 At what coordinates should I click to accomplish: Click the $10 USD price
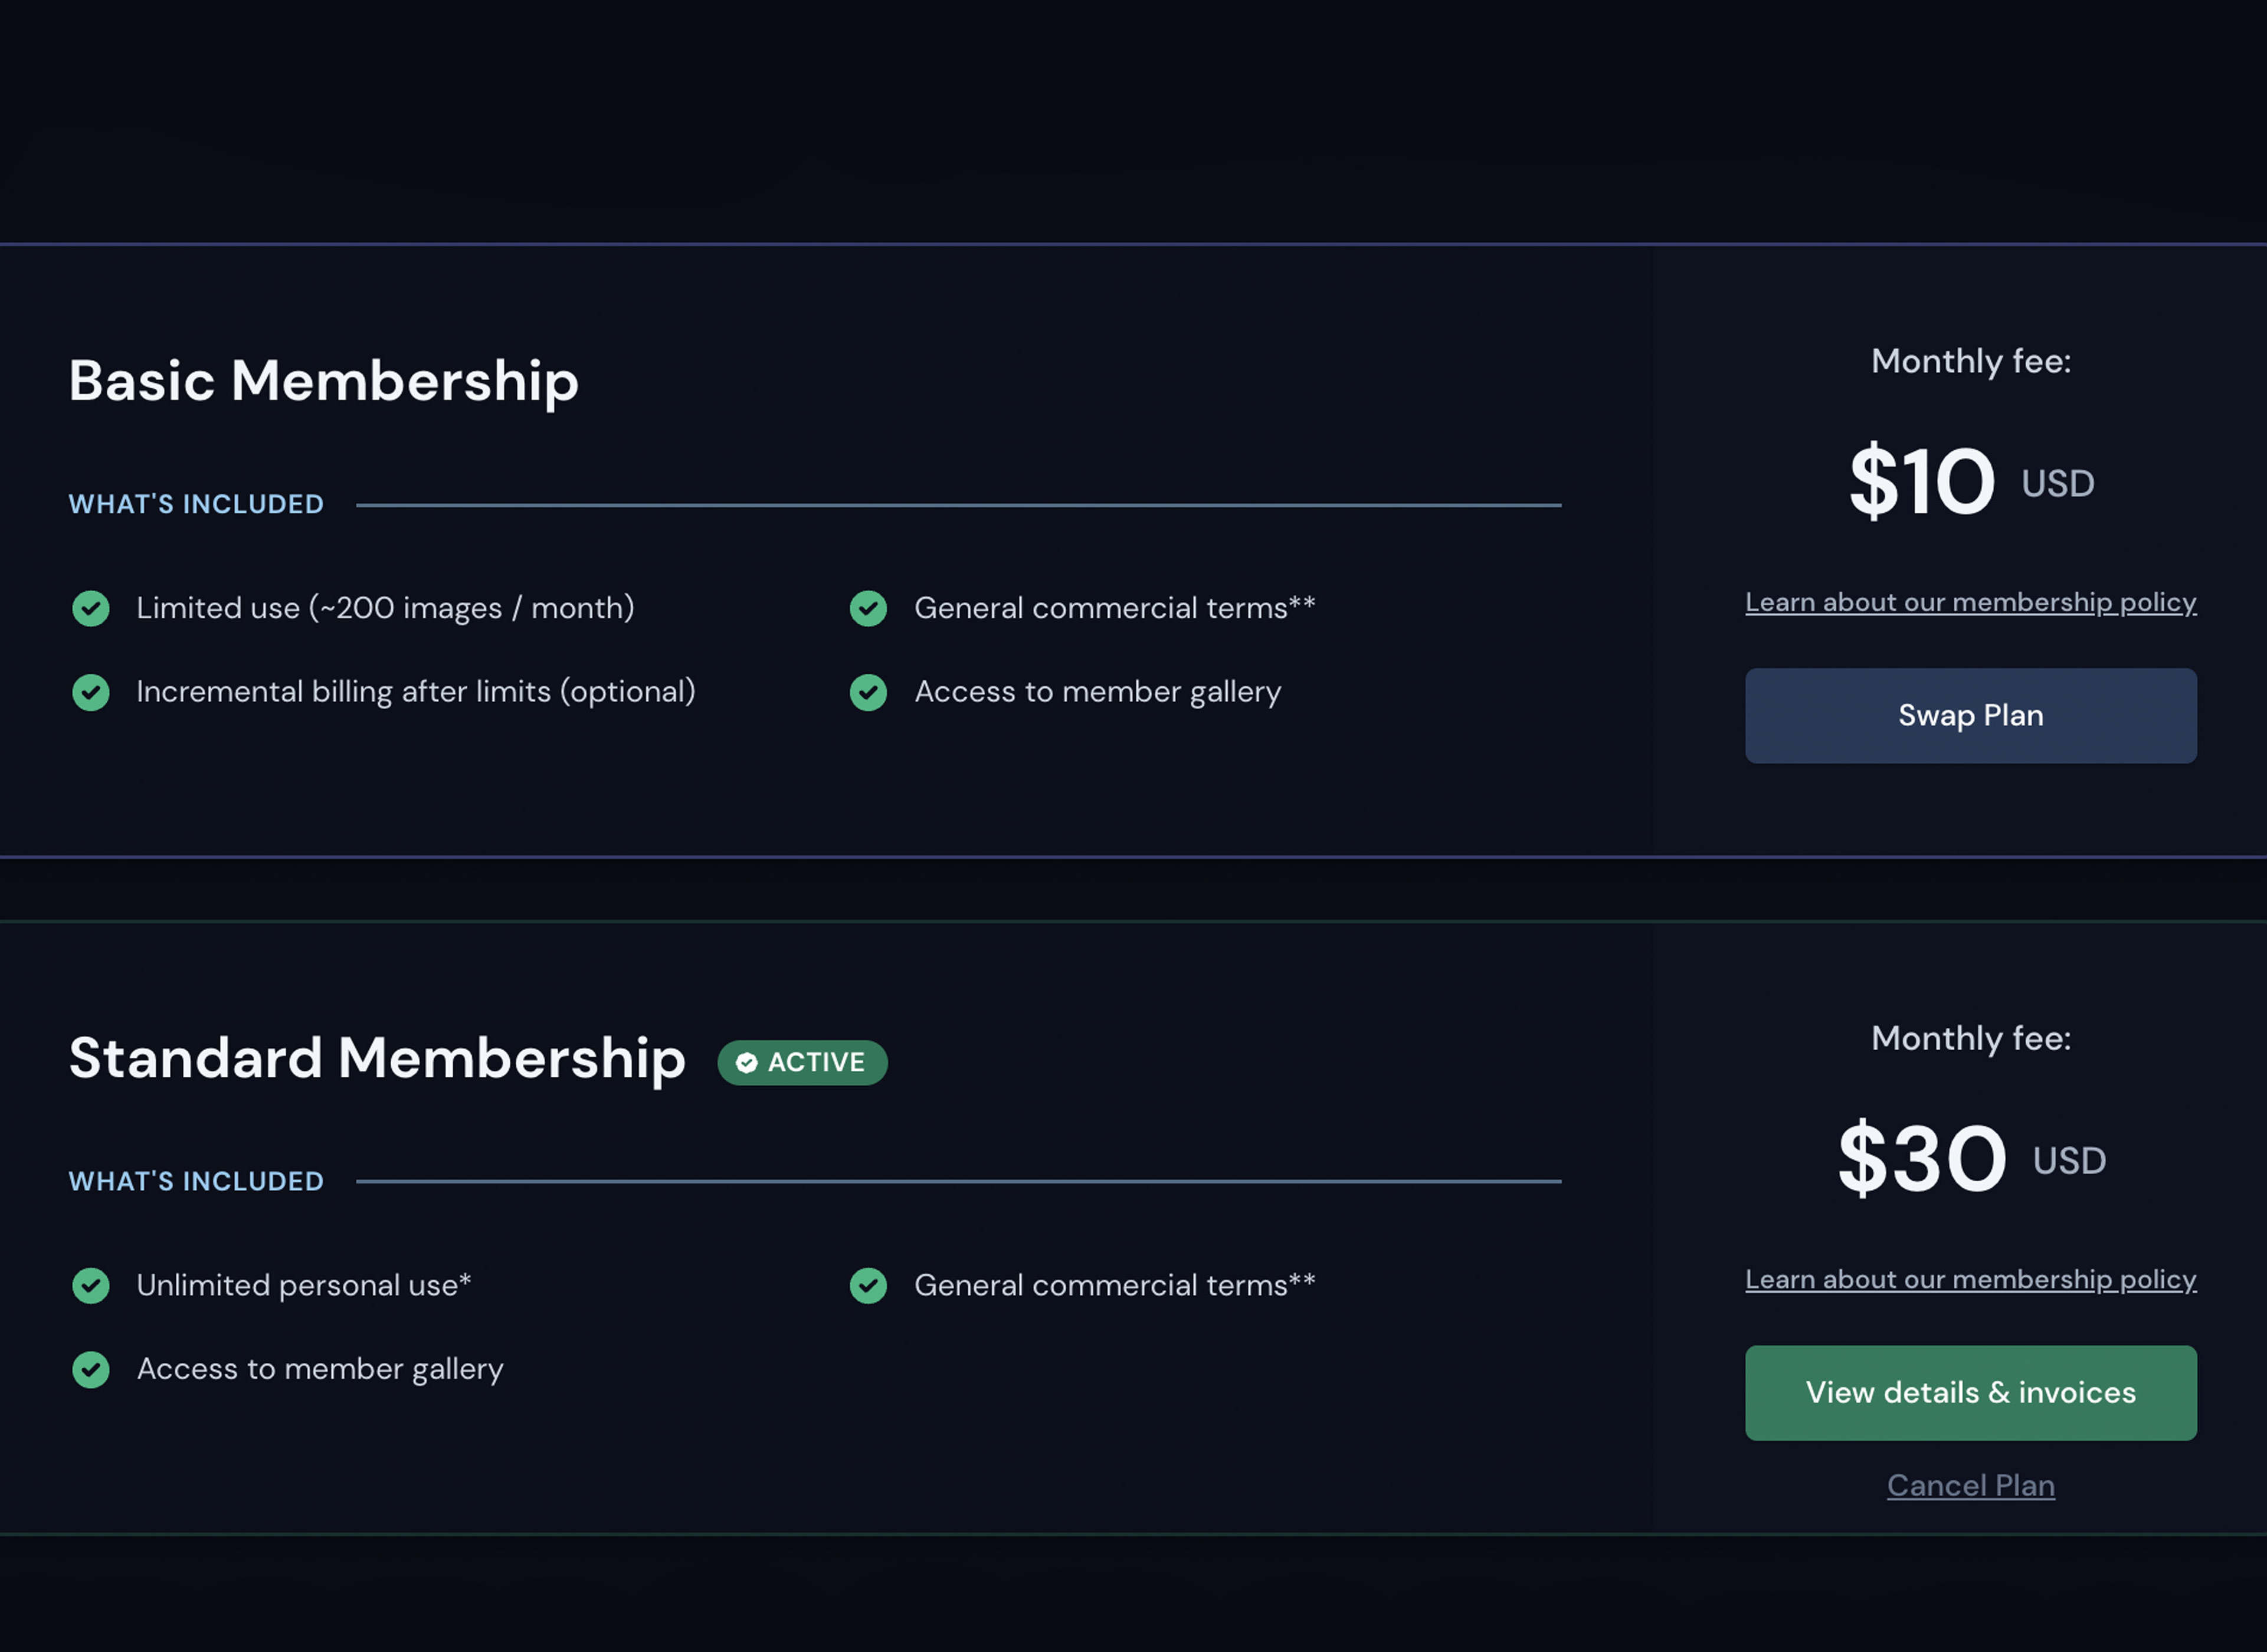click(x=1970, y=482)
